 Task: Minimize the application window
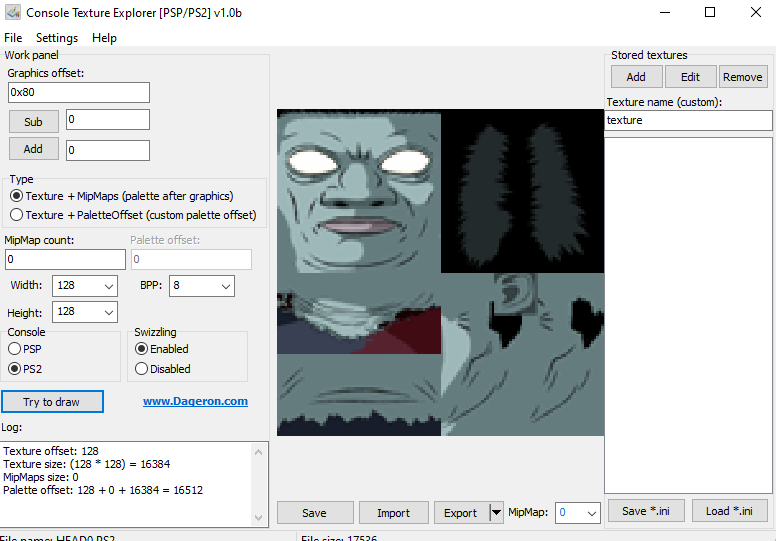665,12
